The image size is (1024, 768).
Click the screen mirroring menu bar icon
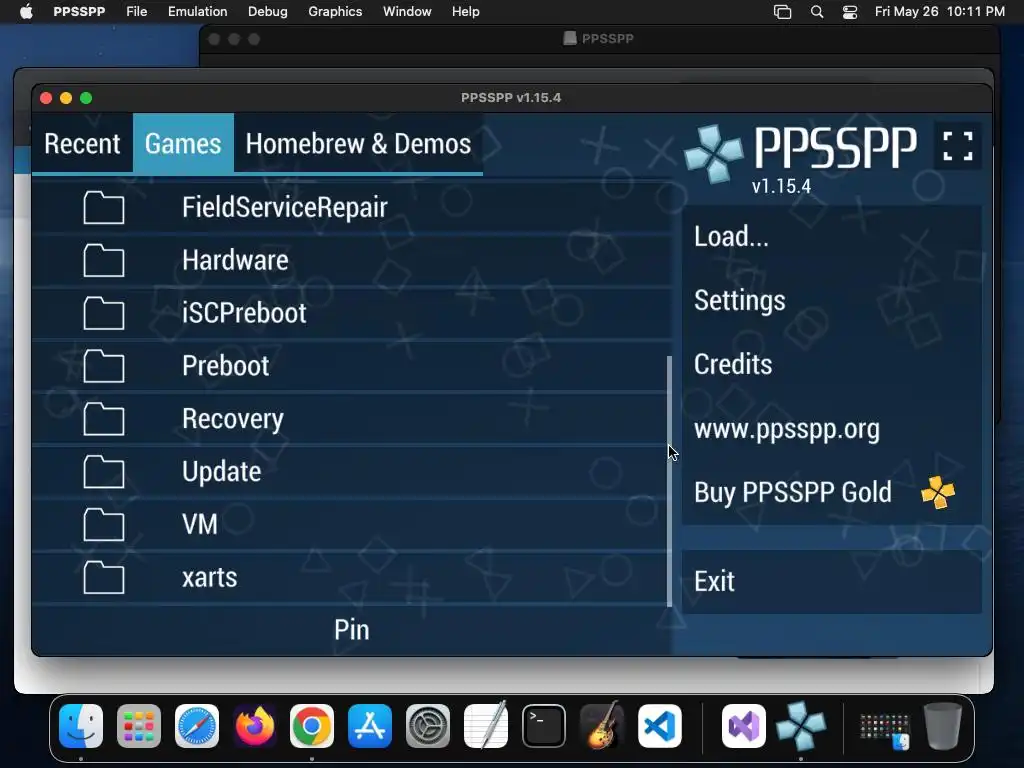click(x=782, y=12)
